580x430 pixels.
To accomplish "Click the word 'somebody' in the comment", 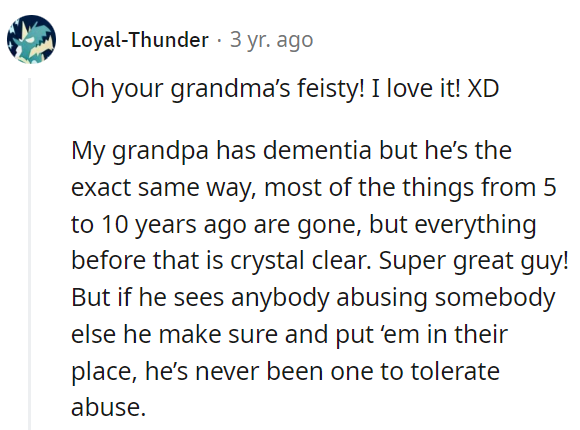I will pos(495,298).
